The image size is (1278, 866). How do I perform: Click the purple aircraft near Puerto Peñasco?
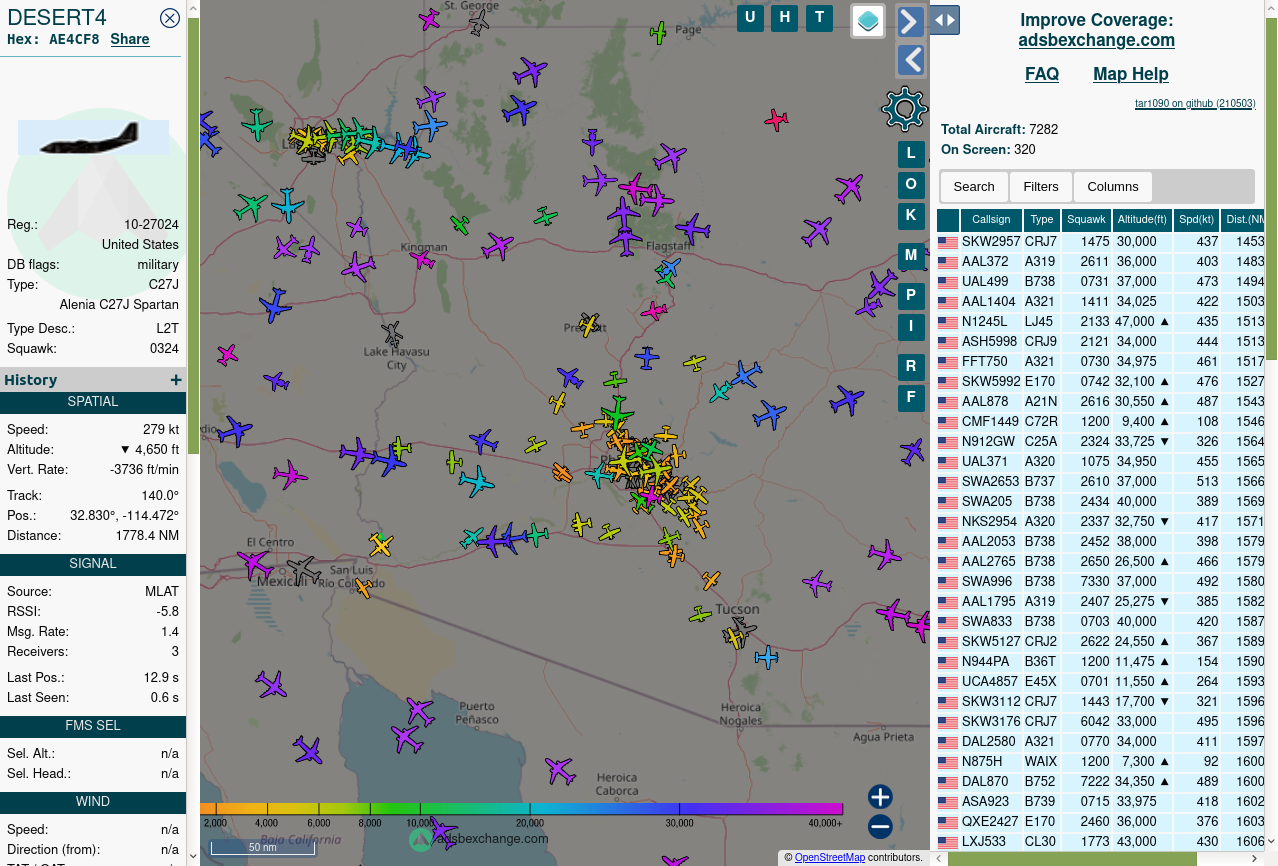tap(420, 712)
